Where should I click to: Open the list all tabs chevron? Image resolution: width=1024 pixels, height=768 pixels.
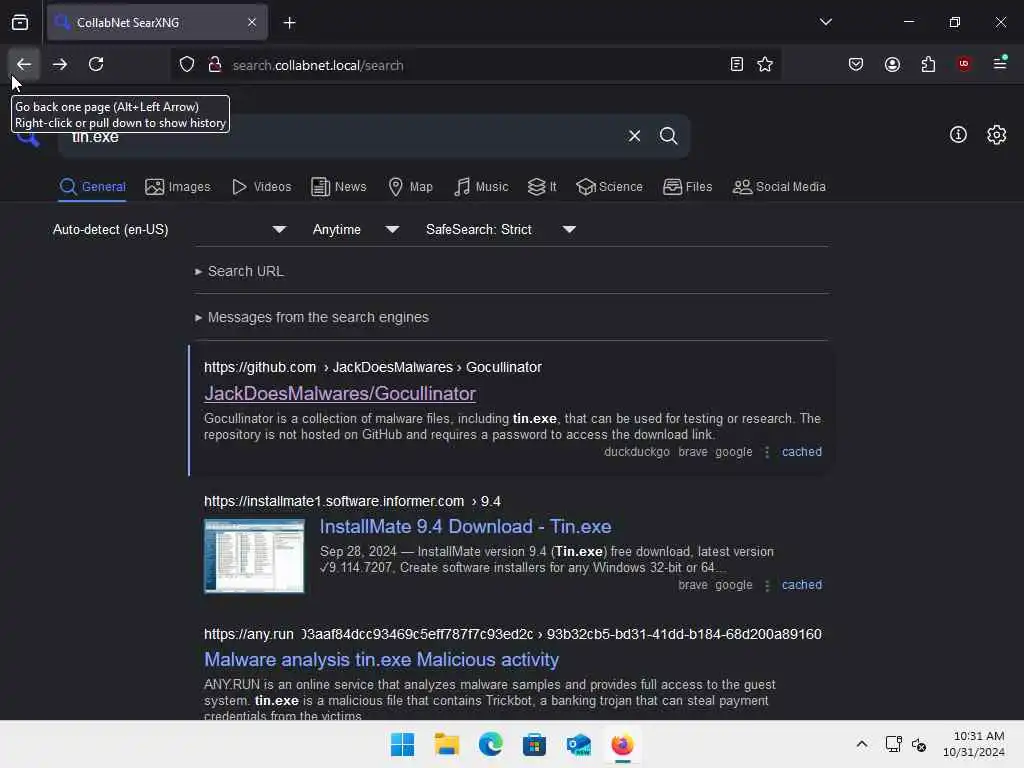pyautogui.click(x=825, y=22)
